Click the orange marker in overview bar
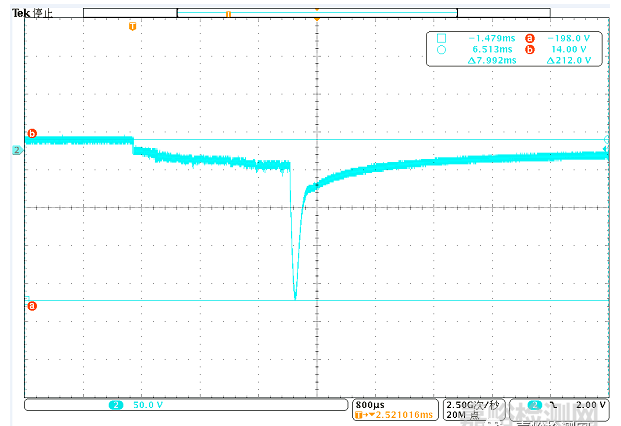This screenshot has height=426, width=621. point(228,14)
